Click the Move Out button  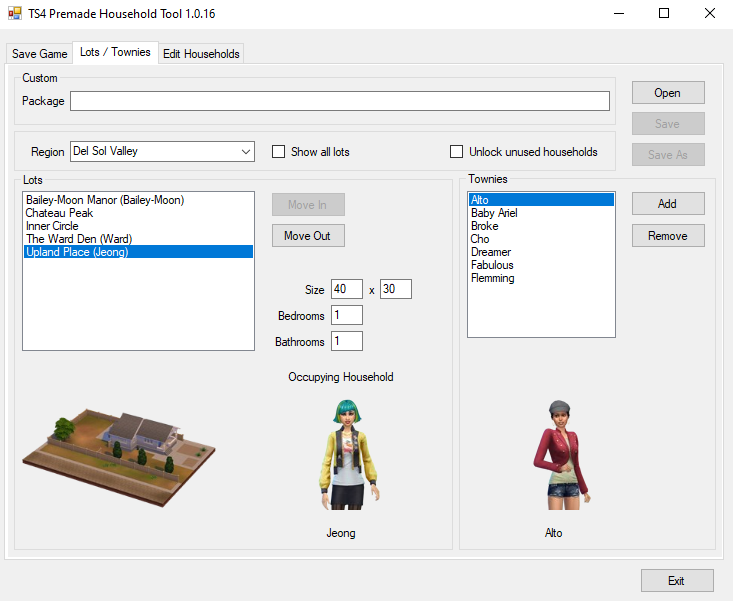tap(308, 236)
